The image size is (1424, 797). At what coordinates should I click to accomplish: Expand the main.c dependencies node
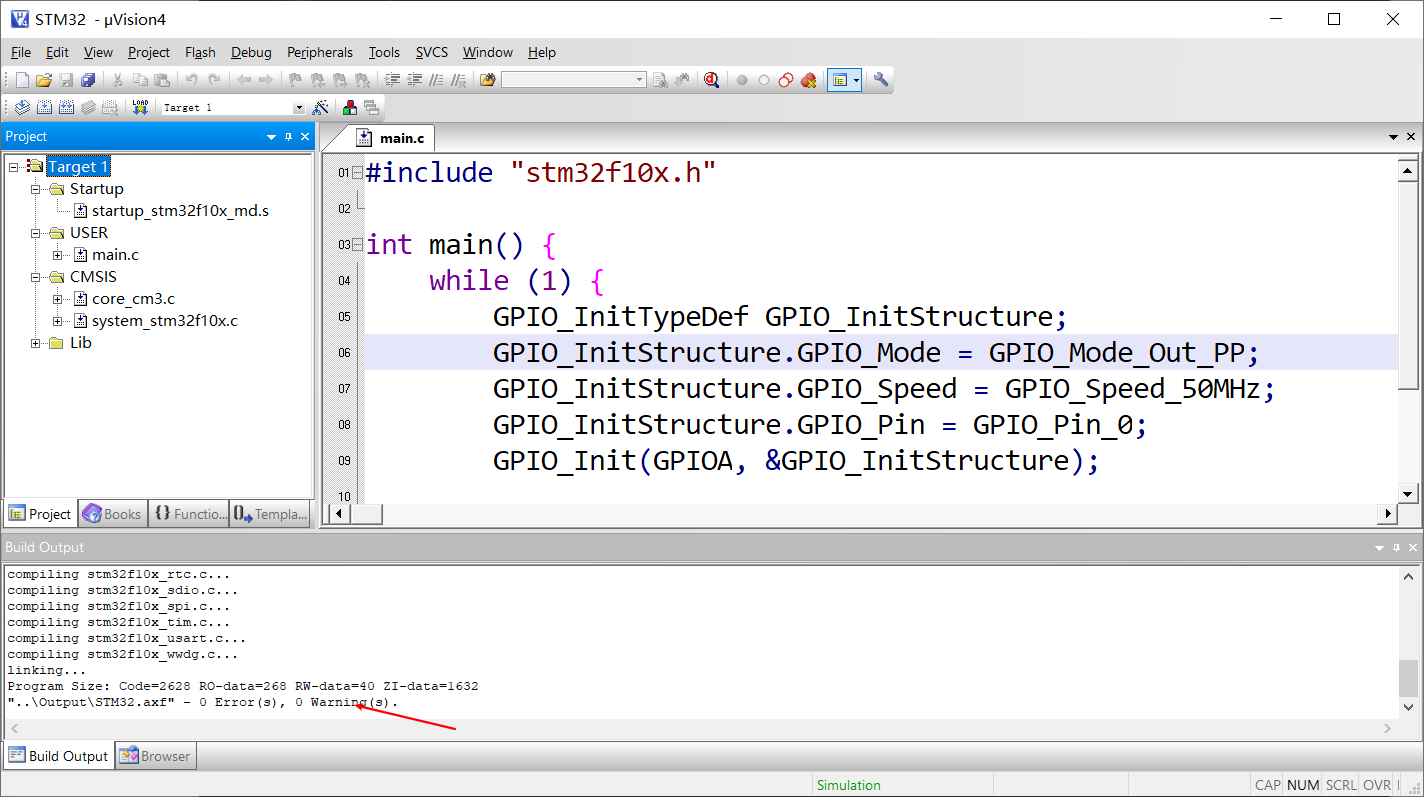click(x=58, y=255)
